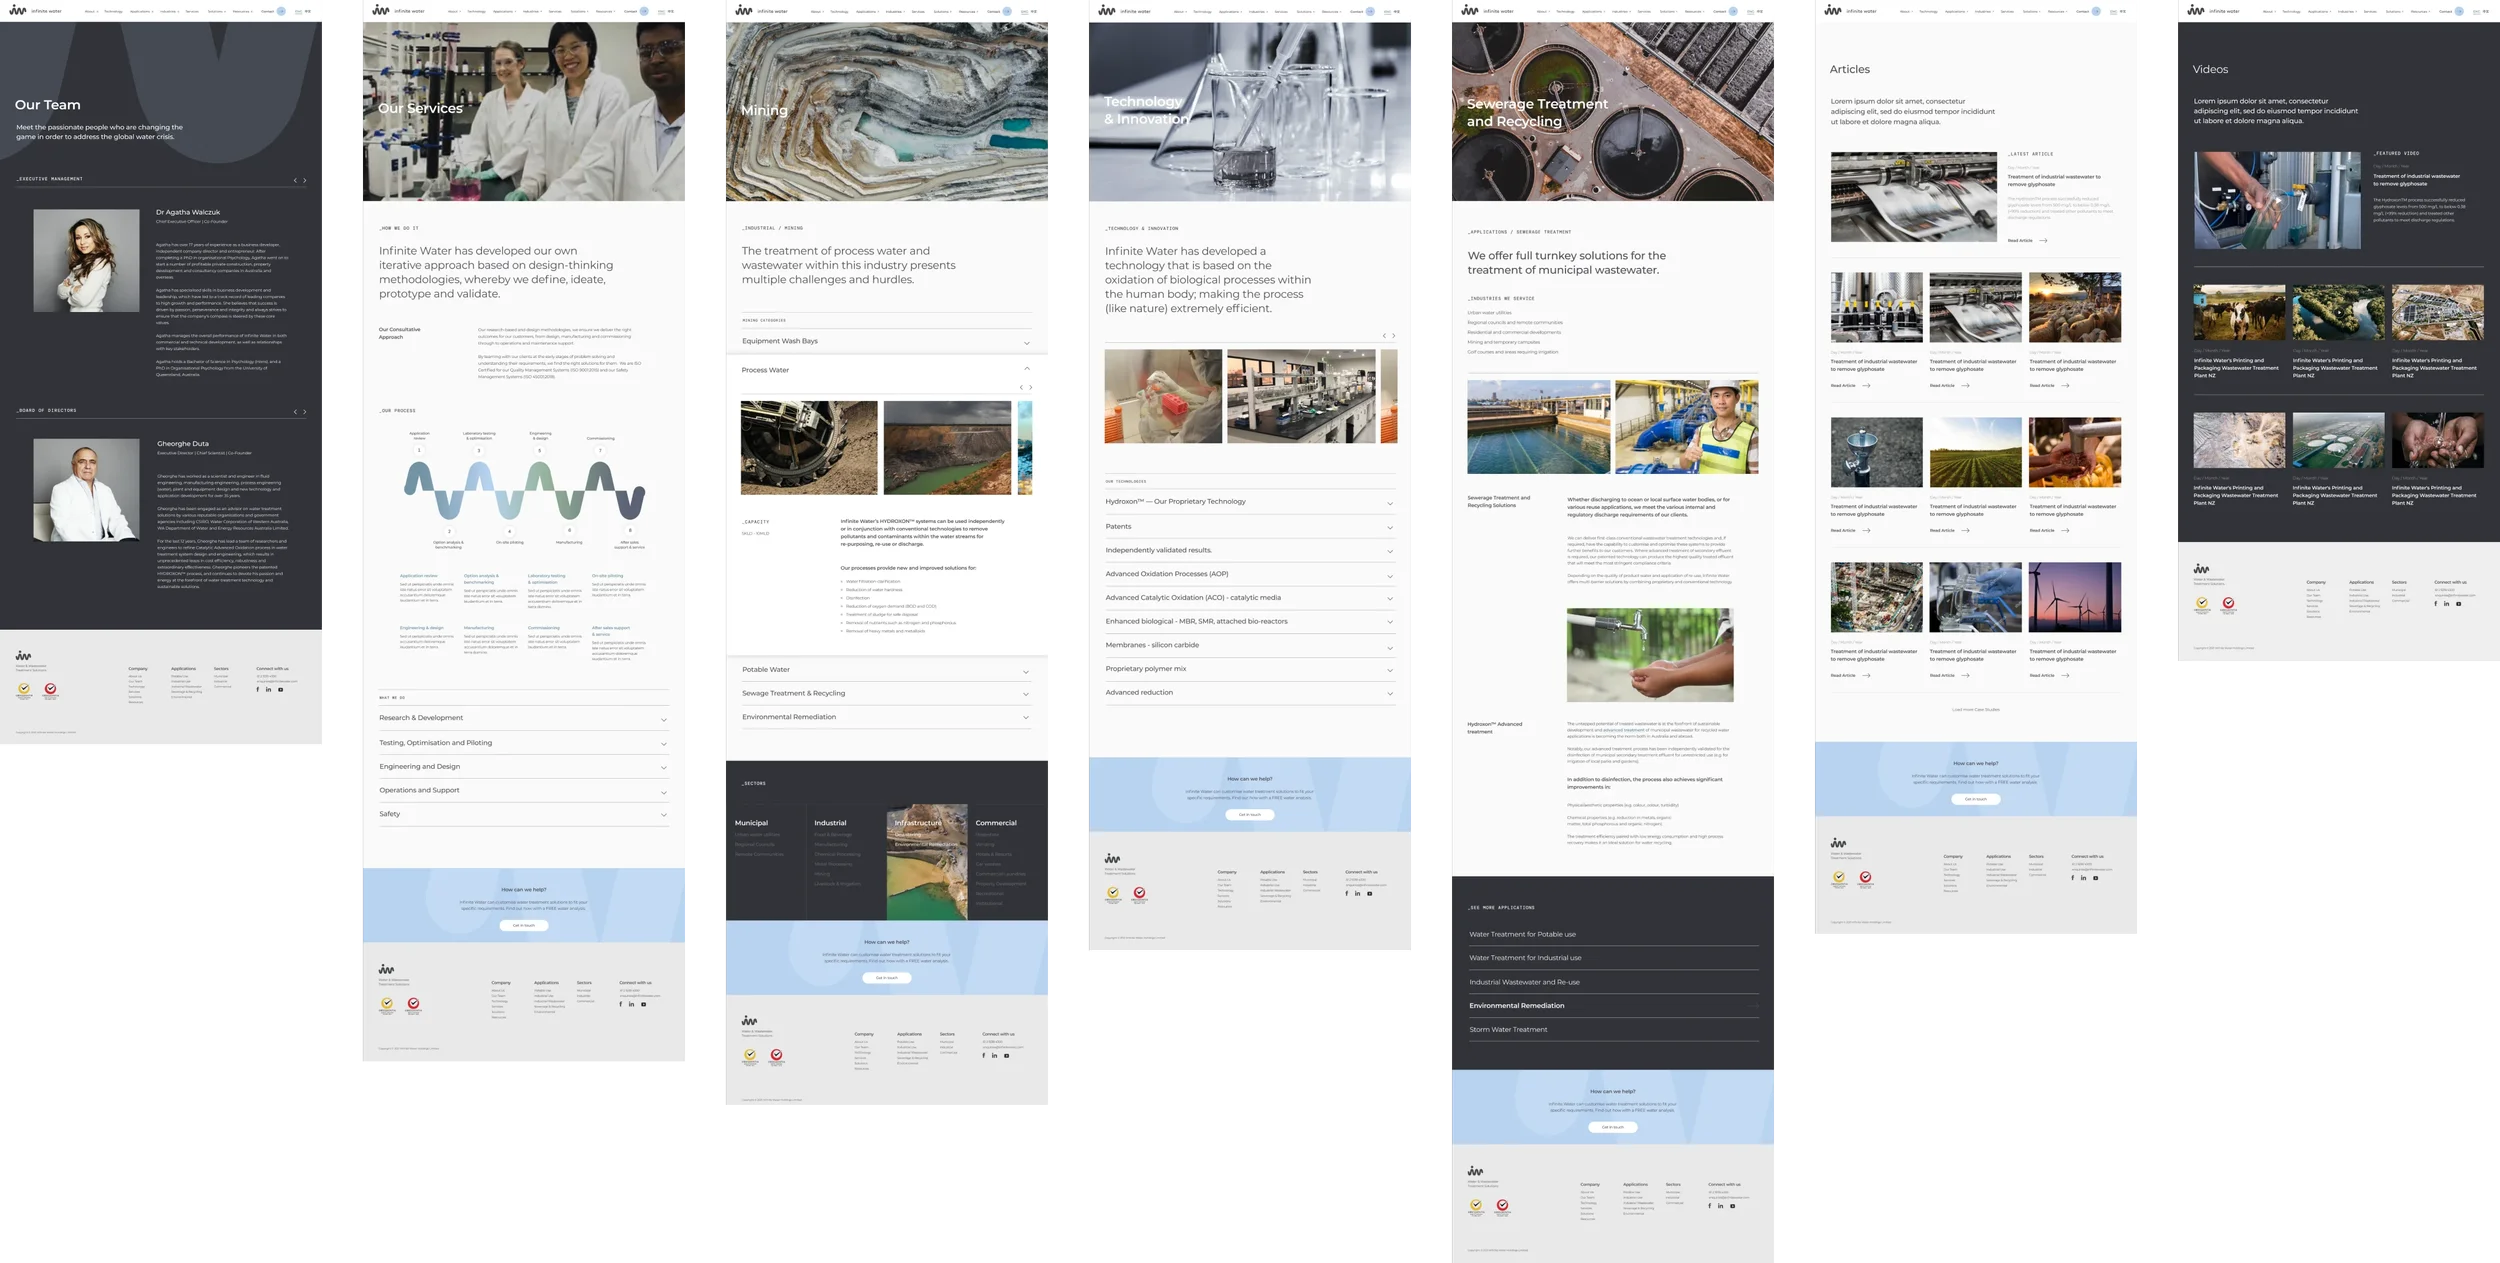2500x1263 pixels.
Task: Click Get in touch button on Articles page
Action: pos(1975,799)
